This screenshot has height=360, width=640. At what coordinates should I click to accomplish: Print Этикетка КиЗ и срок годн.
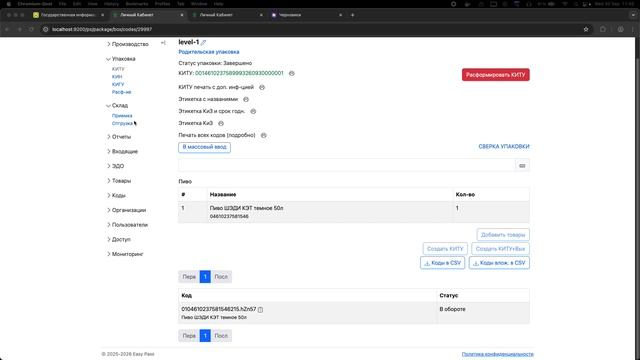253,111
